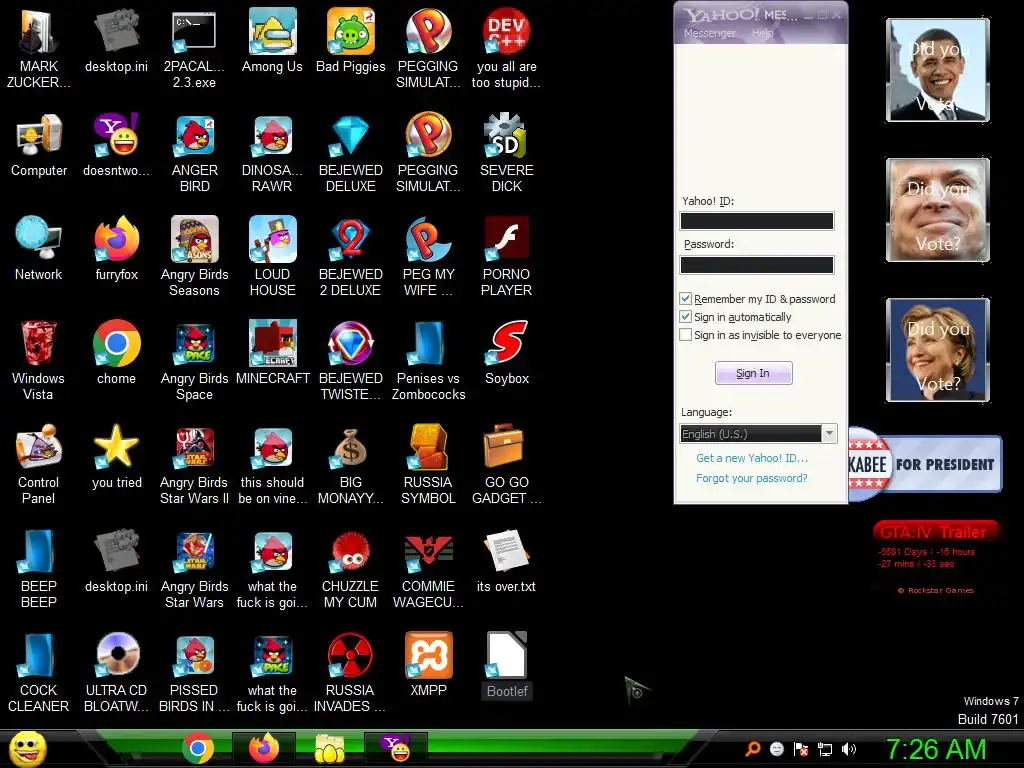This screenshot has height=768, width=1024.
Task: Click the McCain 'Did you Vote?' gadget
Action: [938, 210]
